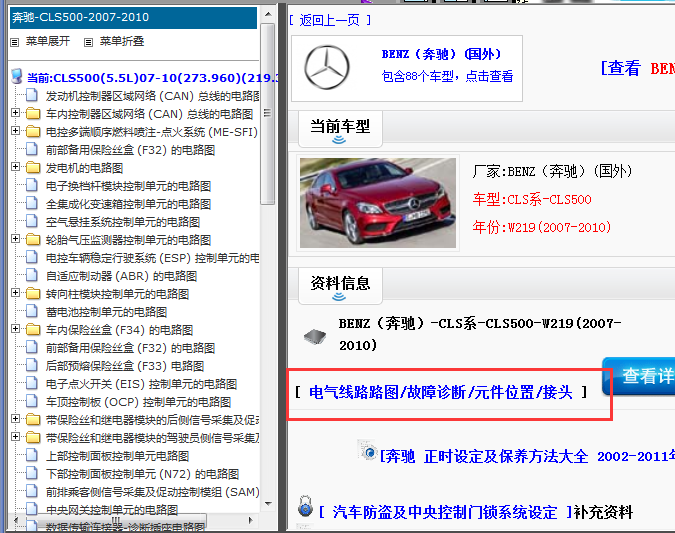Viewport: 675px width, 533px height.
Task: Expand 转向柱模块控制单元的电路图 node
Action: (x=15, y=293)
